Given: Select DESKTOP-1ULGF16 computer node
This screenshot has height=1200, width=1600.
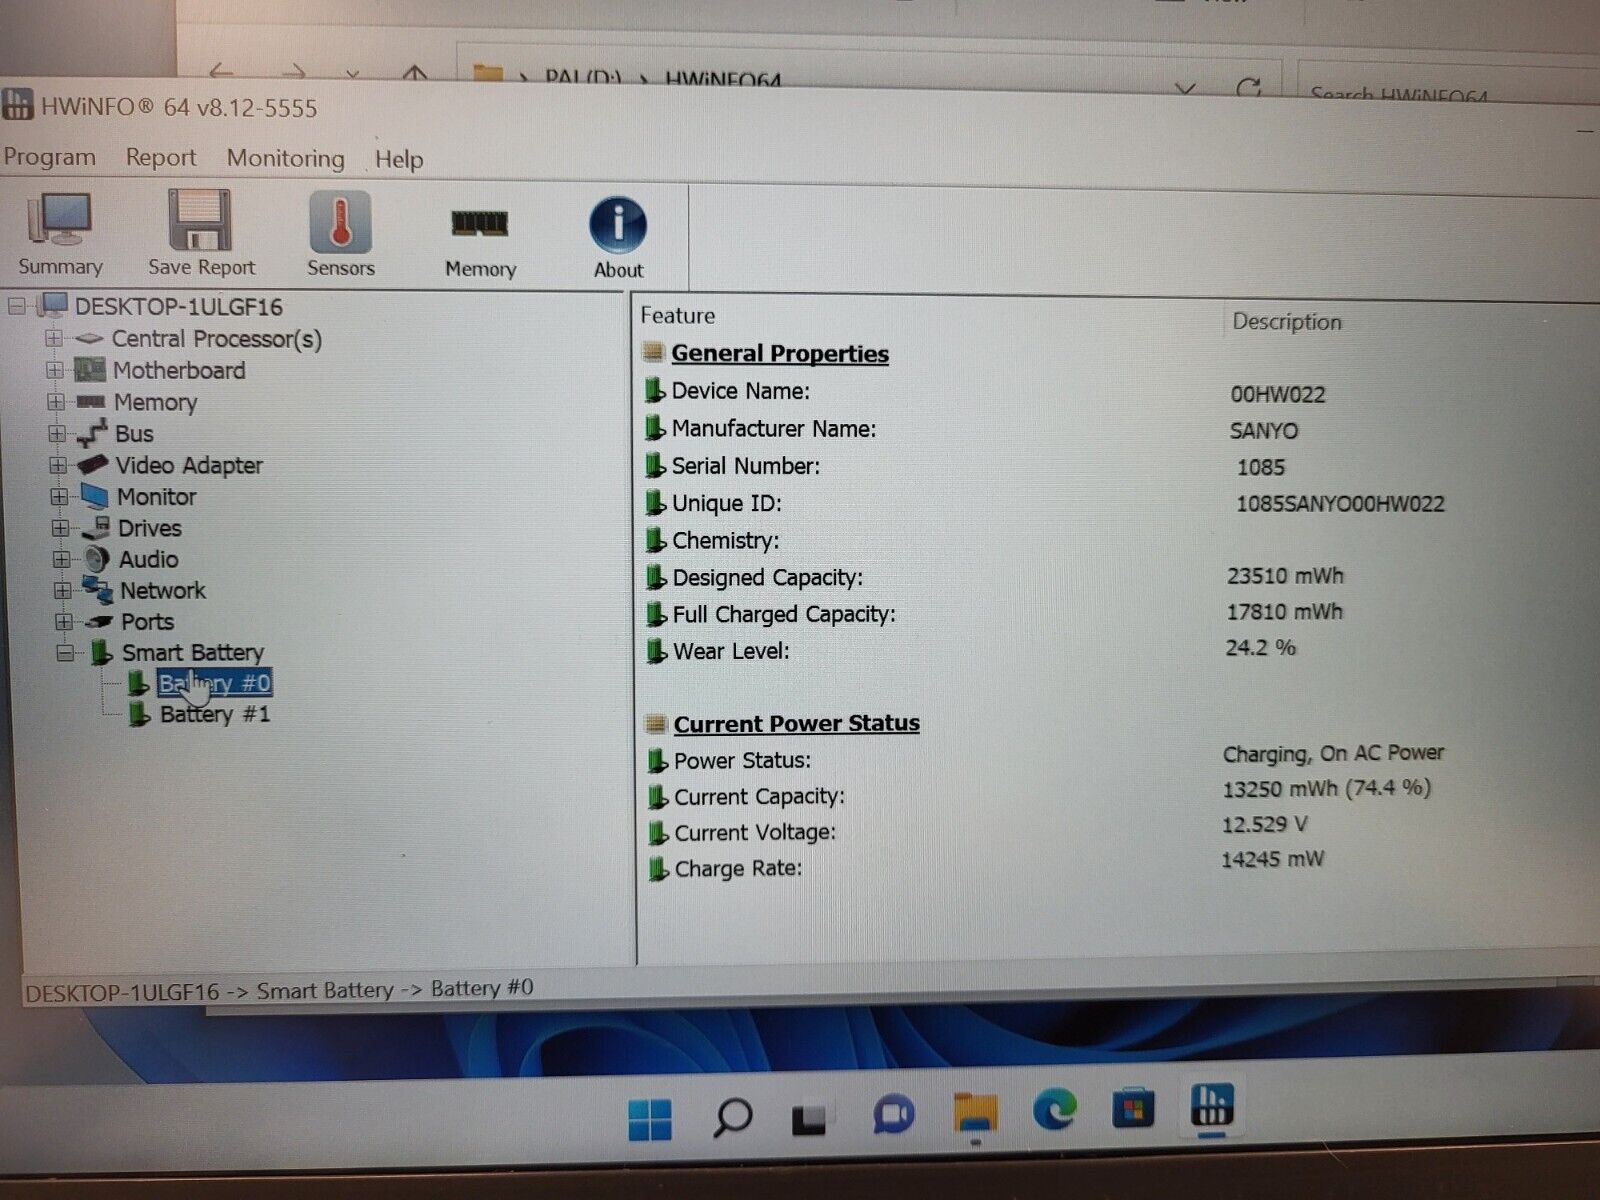Looking at the screenshot, I should tap(179, 306).
